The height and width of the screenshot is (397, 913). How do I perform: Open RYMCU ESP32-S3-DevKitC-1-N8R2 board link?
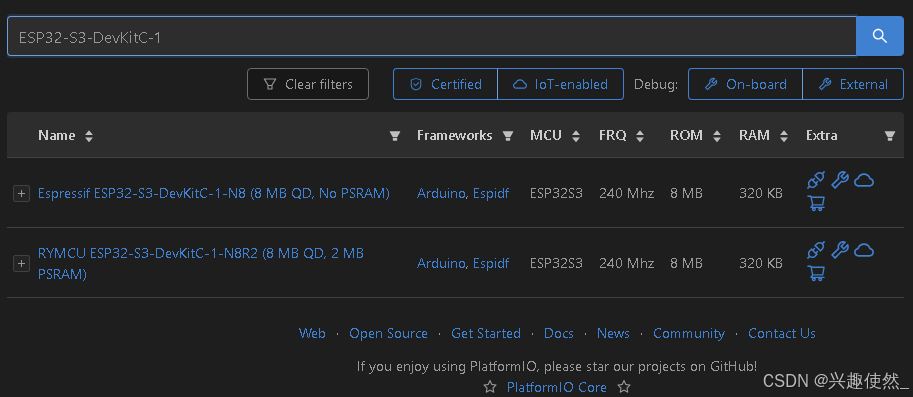coord(201,263)
